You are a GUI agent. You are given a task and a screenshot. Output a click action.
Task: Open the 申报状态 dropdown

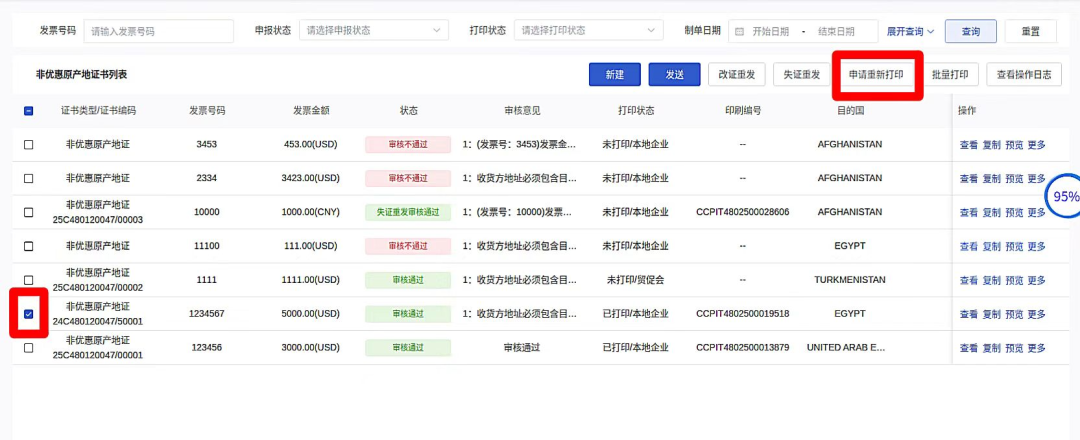click(373, 31)
